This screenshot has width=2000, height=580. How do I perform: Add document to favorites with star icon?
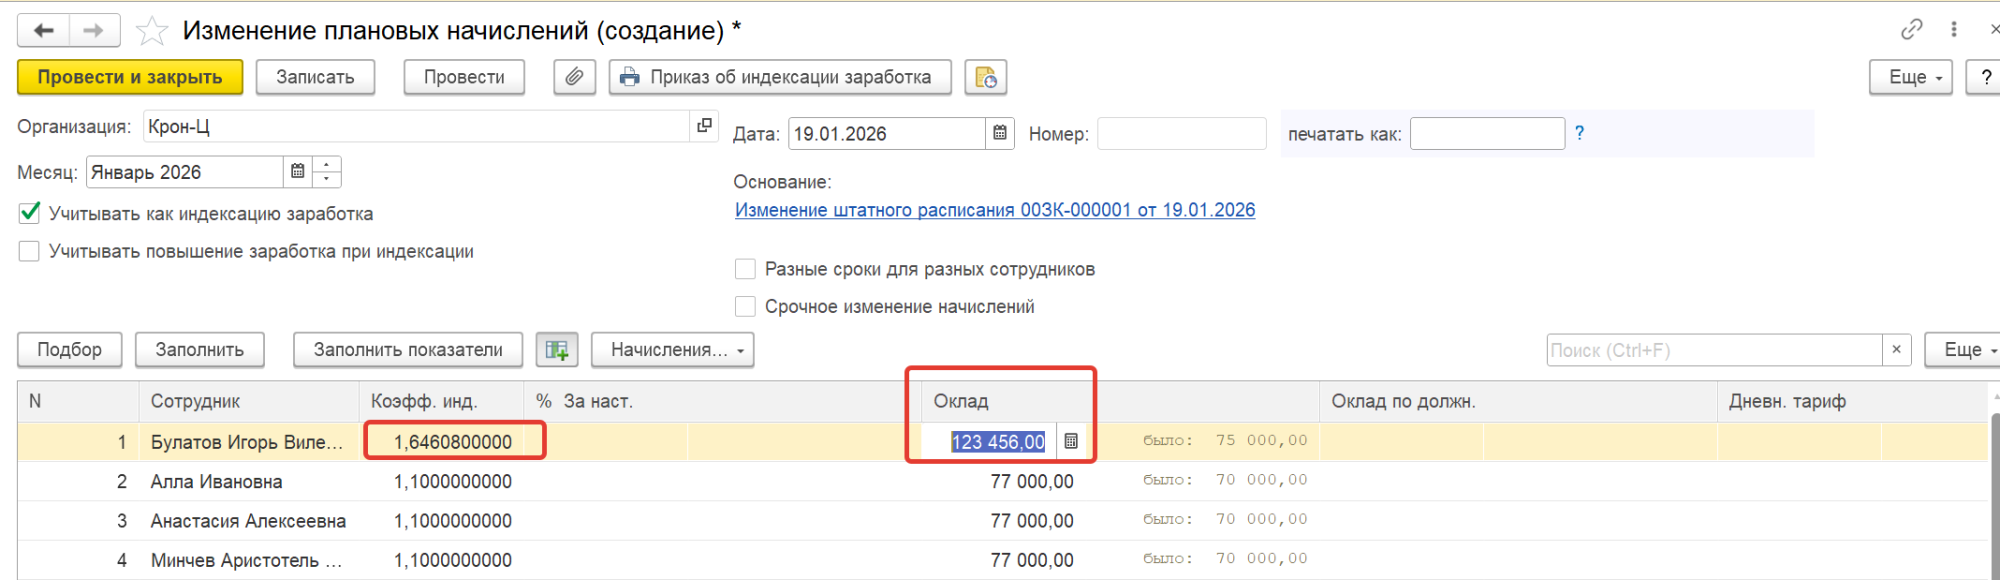click(x=151, y=31)
